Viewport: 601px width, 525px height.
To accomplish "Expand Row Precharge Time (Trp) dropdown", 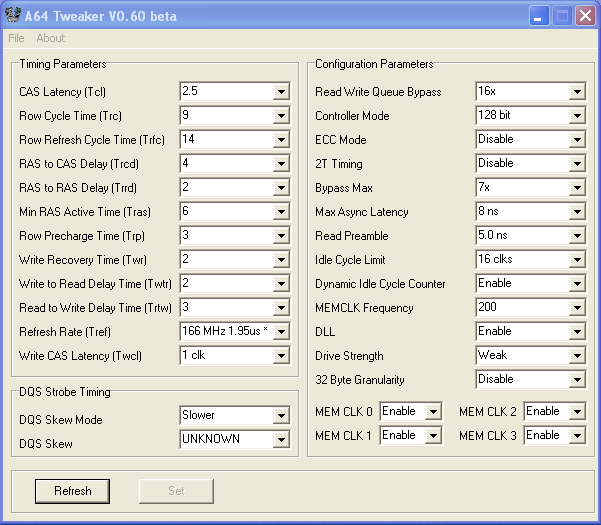I will (281, 235).
